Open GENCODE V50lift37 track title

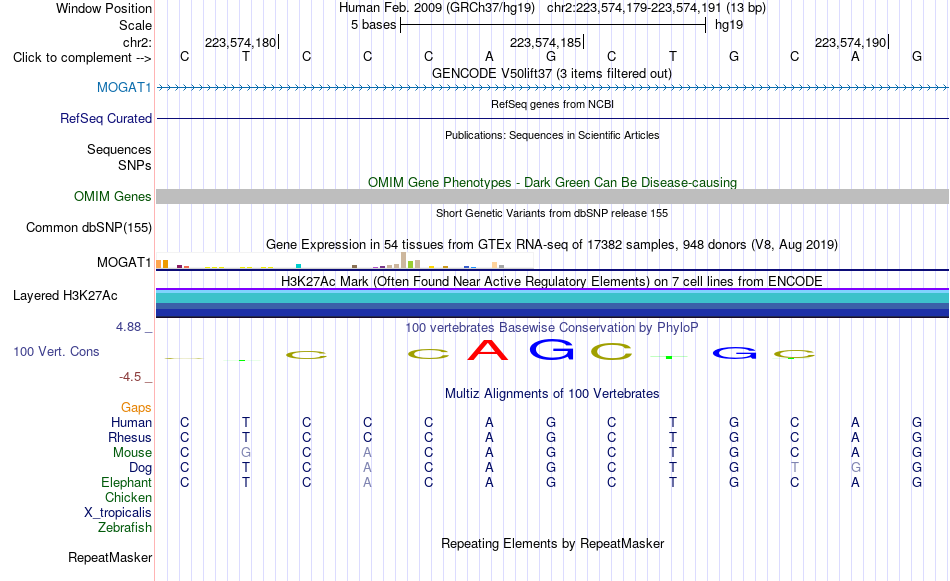pyautogui.click(x=551, y=73)
